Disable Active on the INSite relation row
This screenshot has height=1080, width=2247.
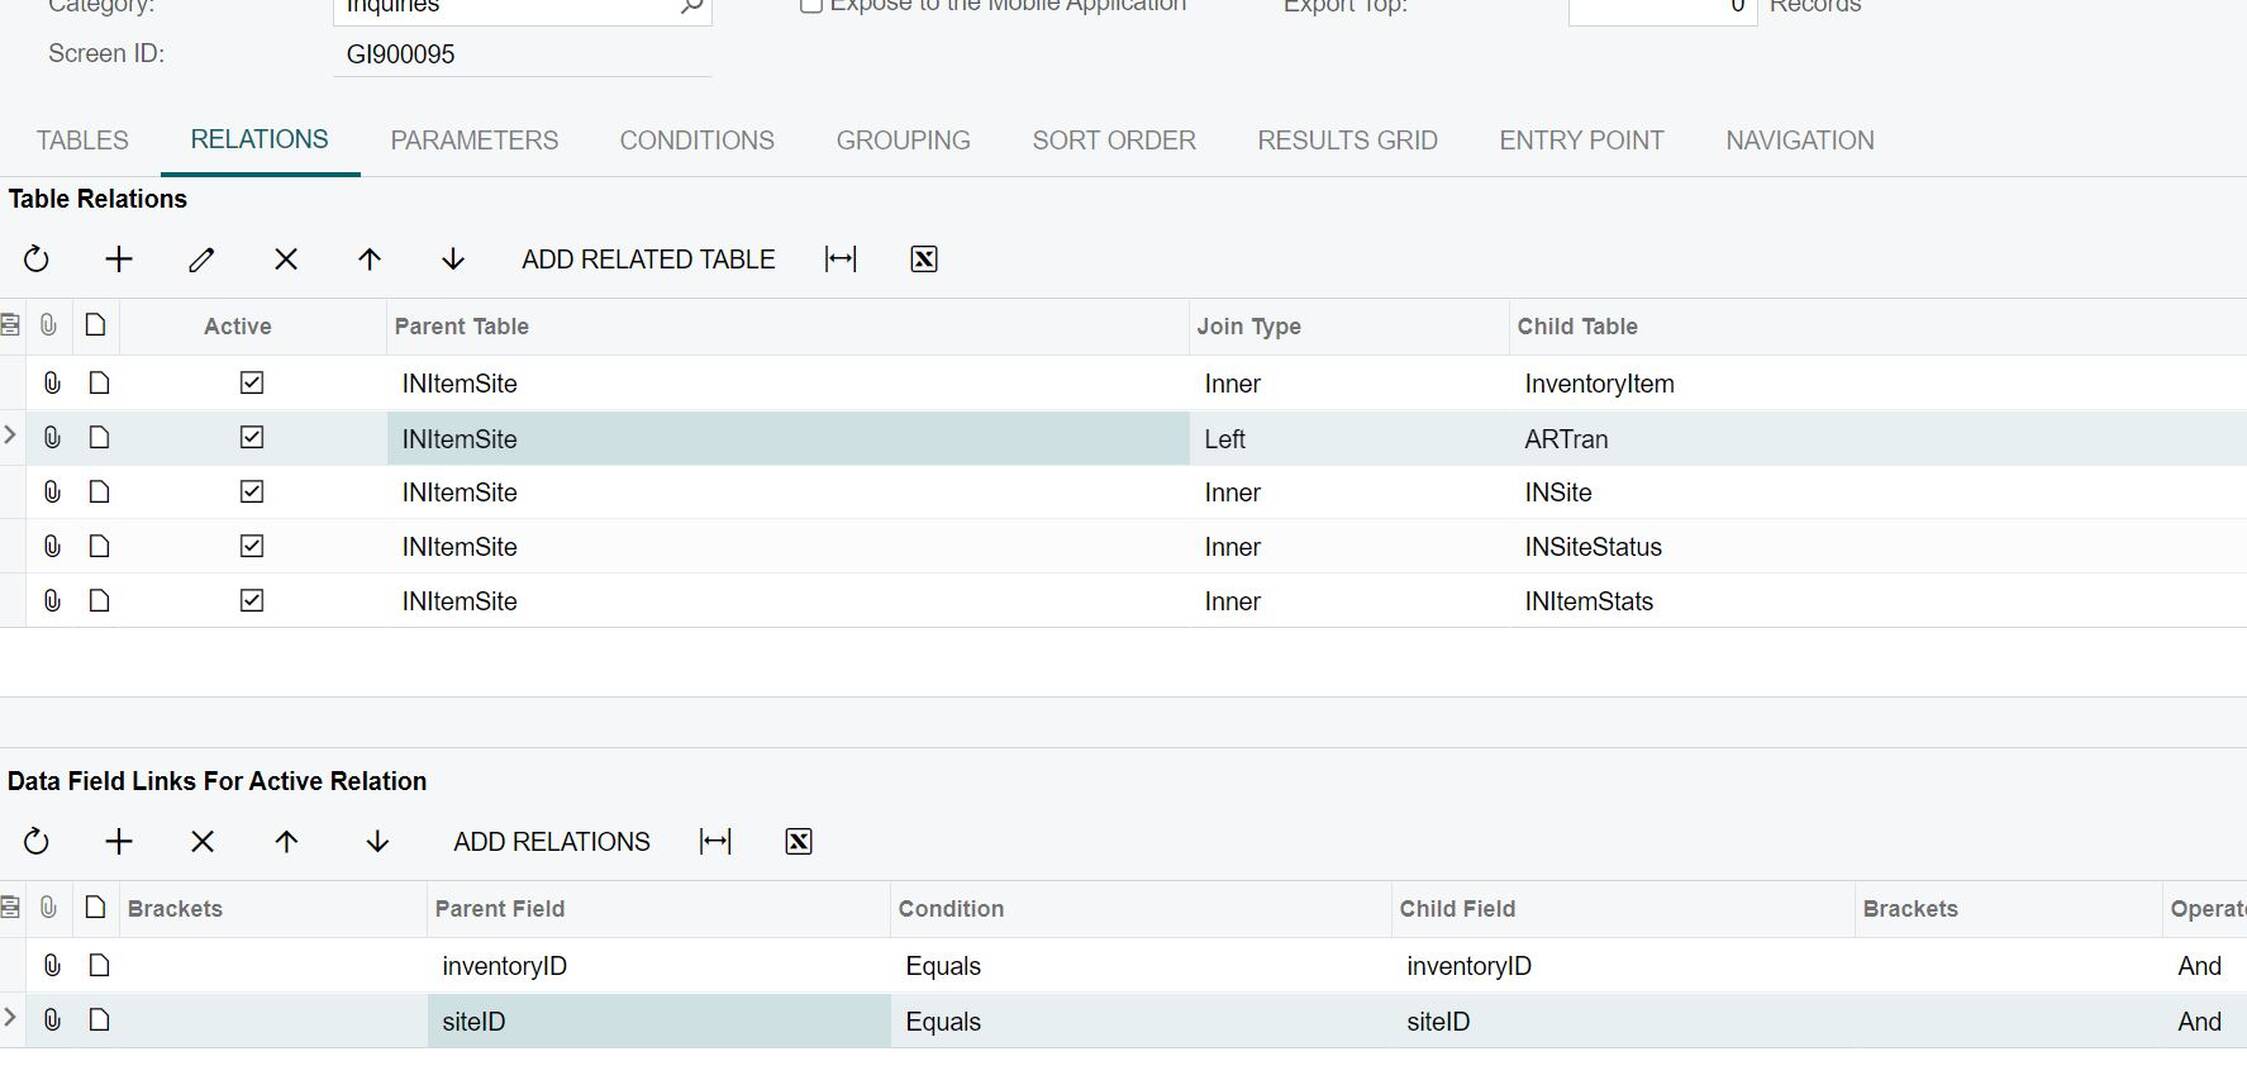click(252, 492)
